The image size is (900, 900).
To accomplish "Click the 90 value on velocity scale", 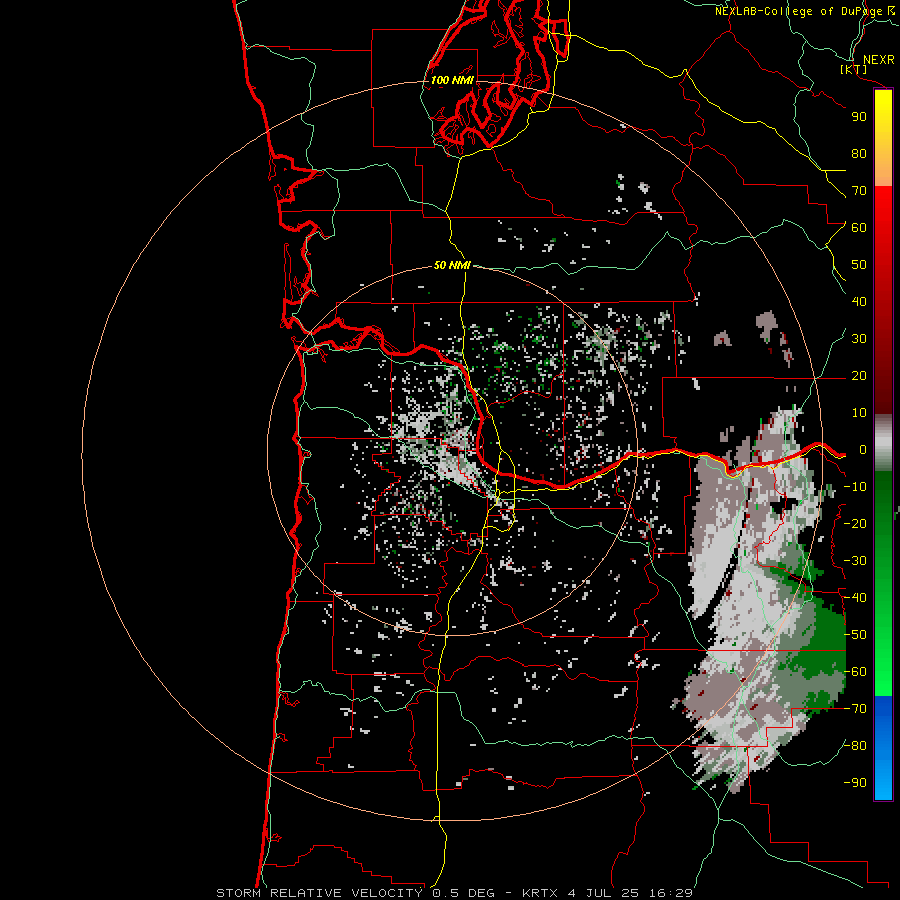I will coord(859,117).
